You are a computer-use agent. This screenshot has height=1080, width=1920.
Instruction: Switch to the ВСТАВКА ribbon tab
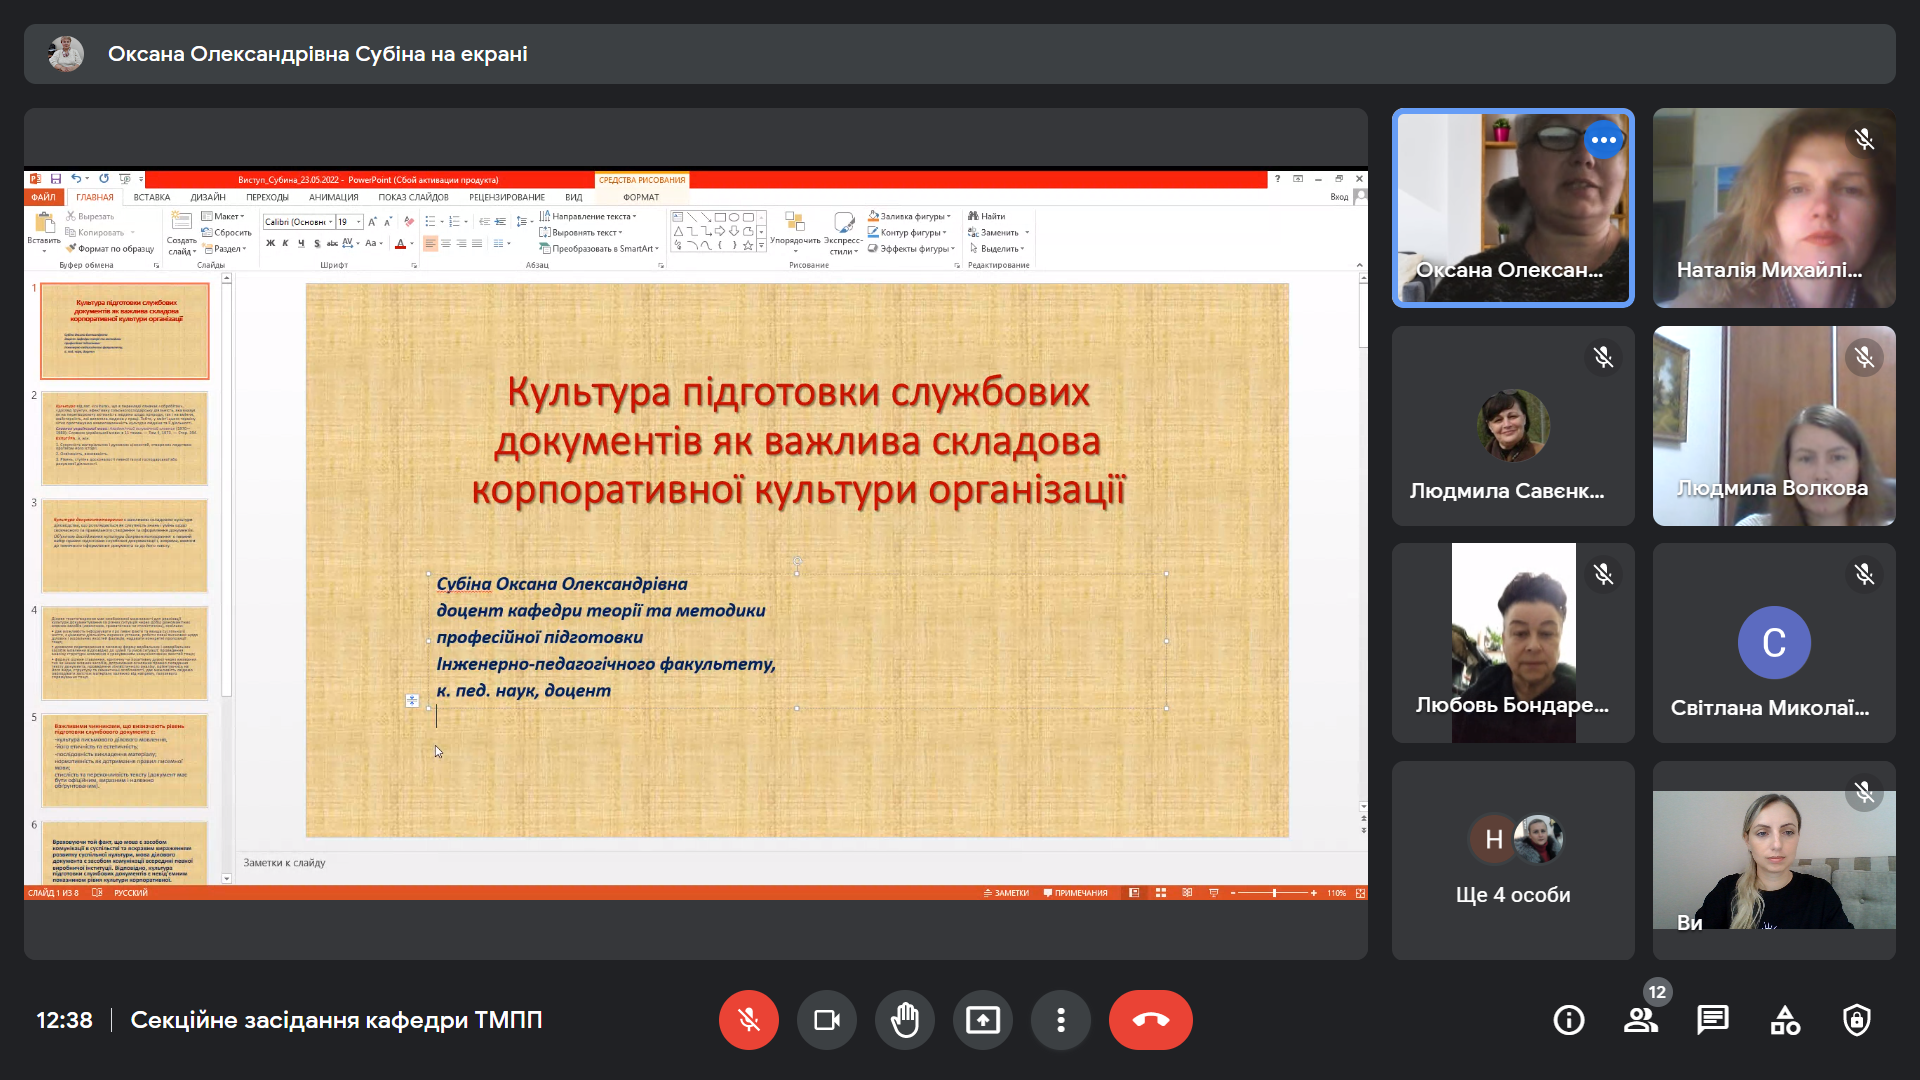(x=152, y=197)
